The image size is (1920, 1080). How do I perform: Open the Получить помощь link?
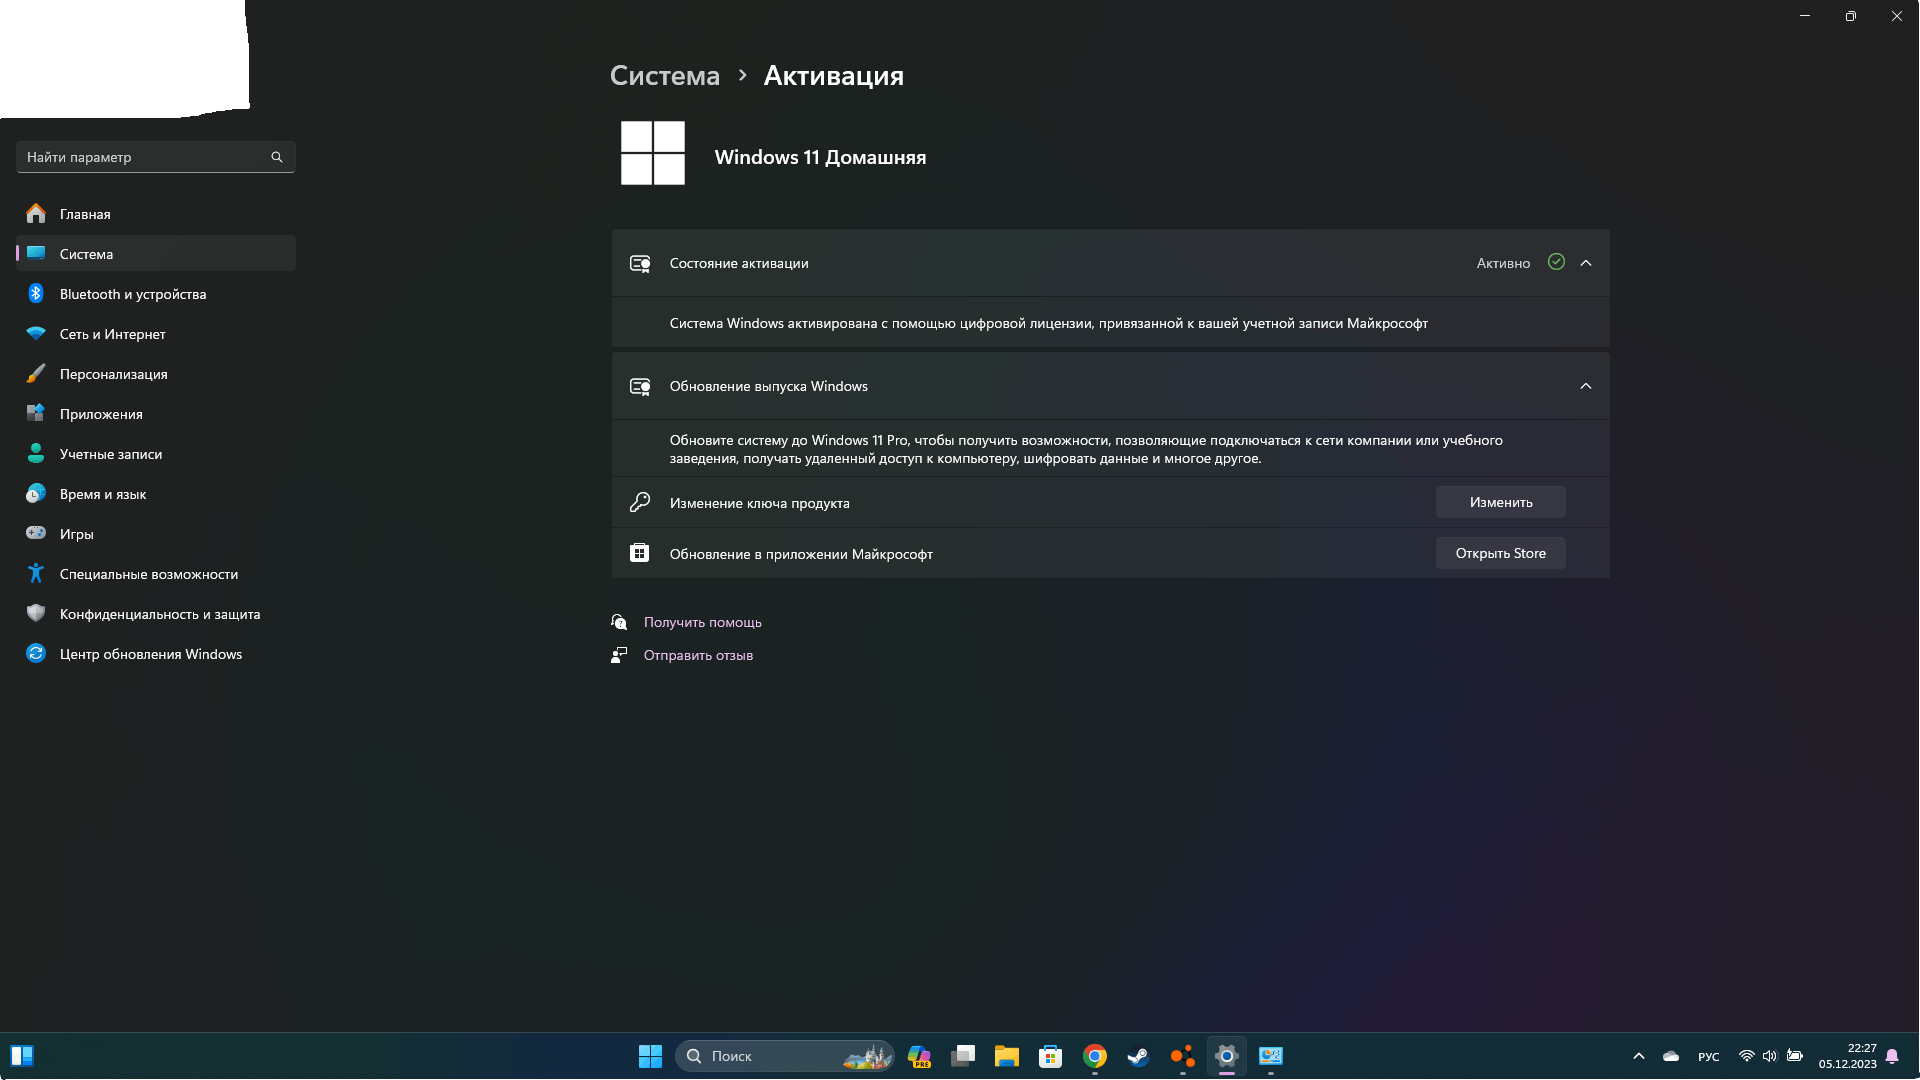pyautogui.click(x=703, y=622)
